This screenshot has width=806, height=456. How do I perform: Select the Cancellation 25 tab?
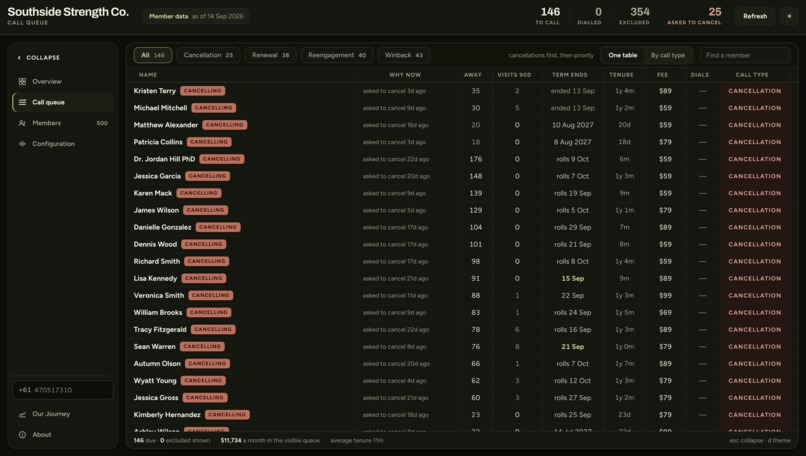pyautogui.click(x=208, y=55)
